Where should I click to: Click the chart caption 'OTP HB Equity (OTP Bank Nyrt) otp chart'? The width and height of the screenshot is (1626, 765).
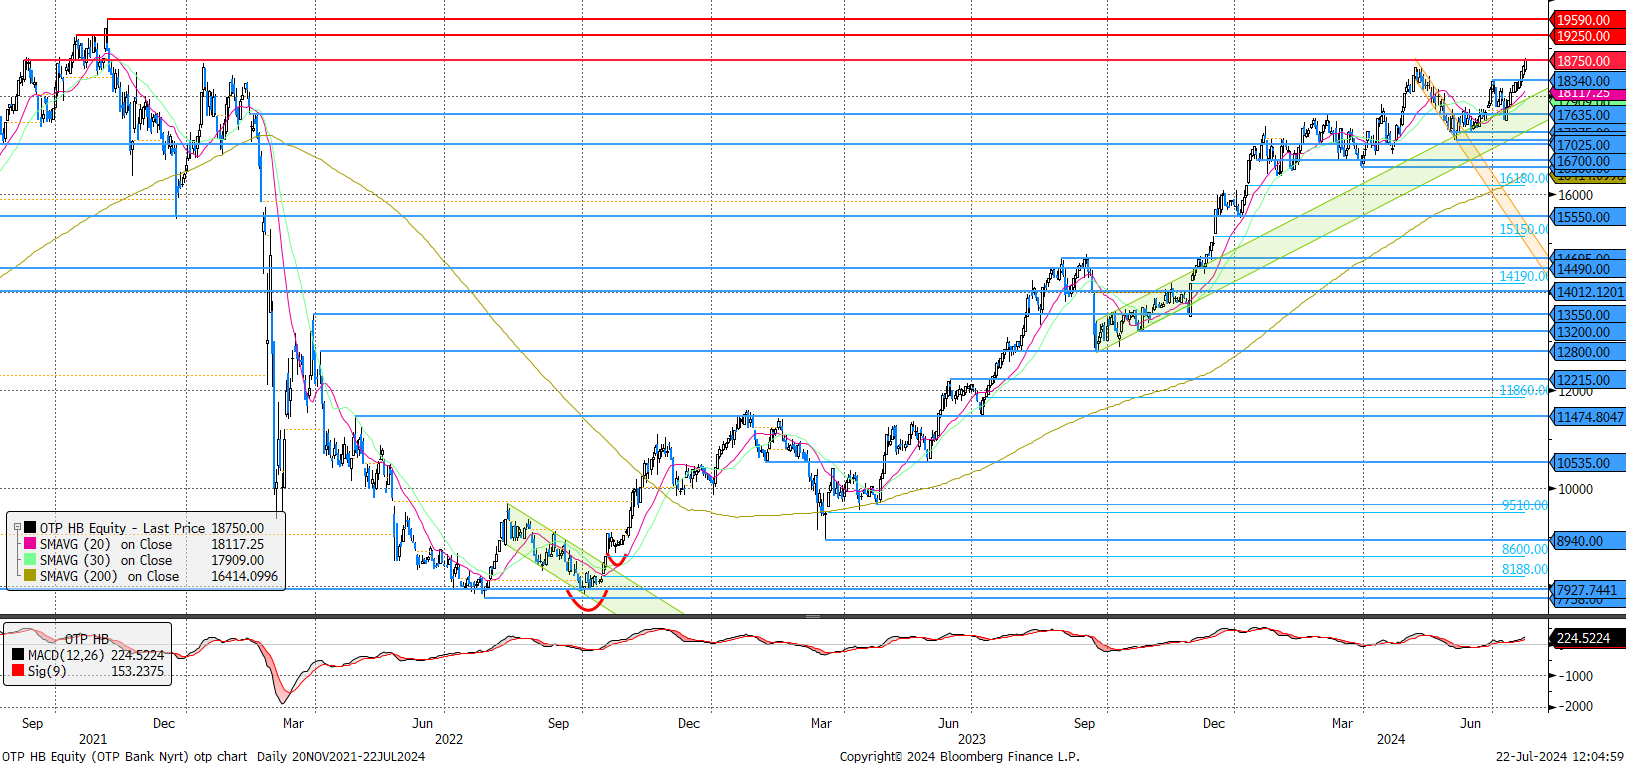click(x=124, y=756)
